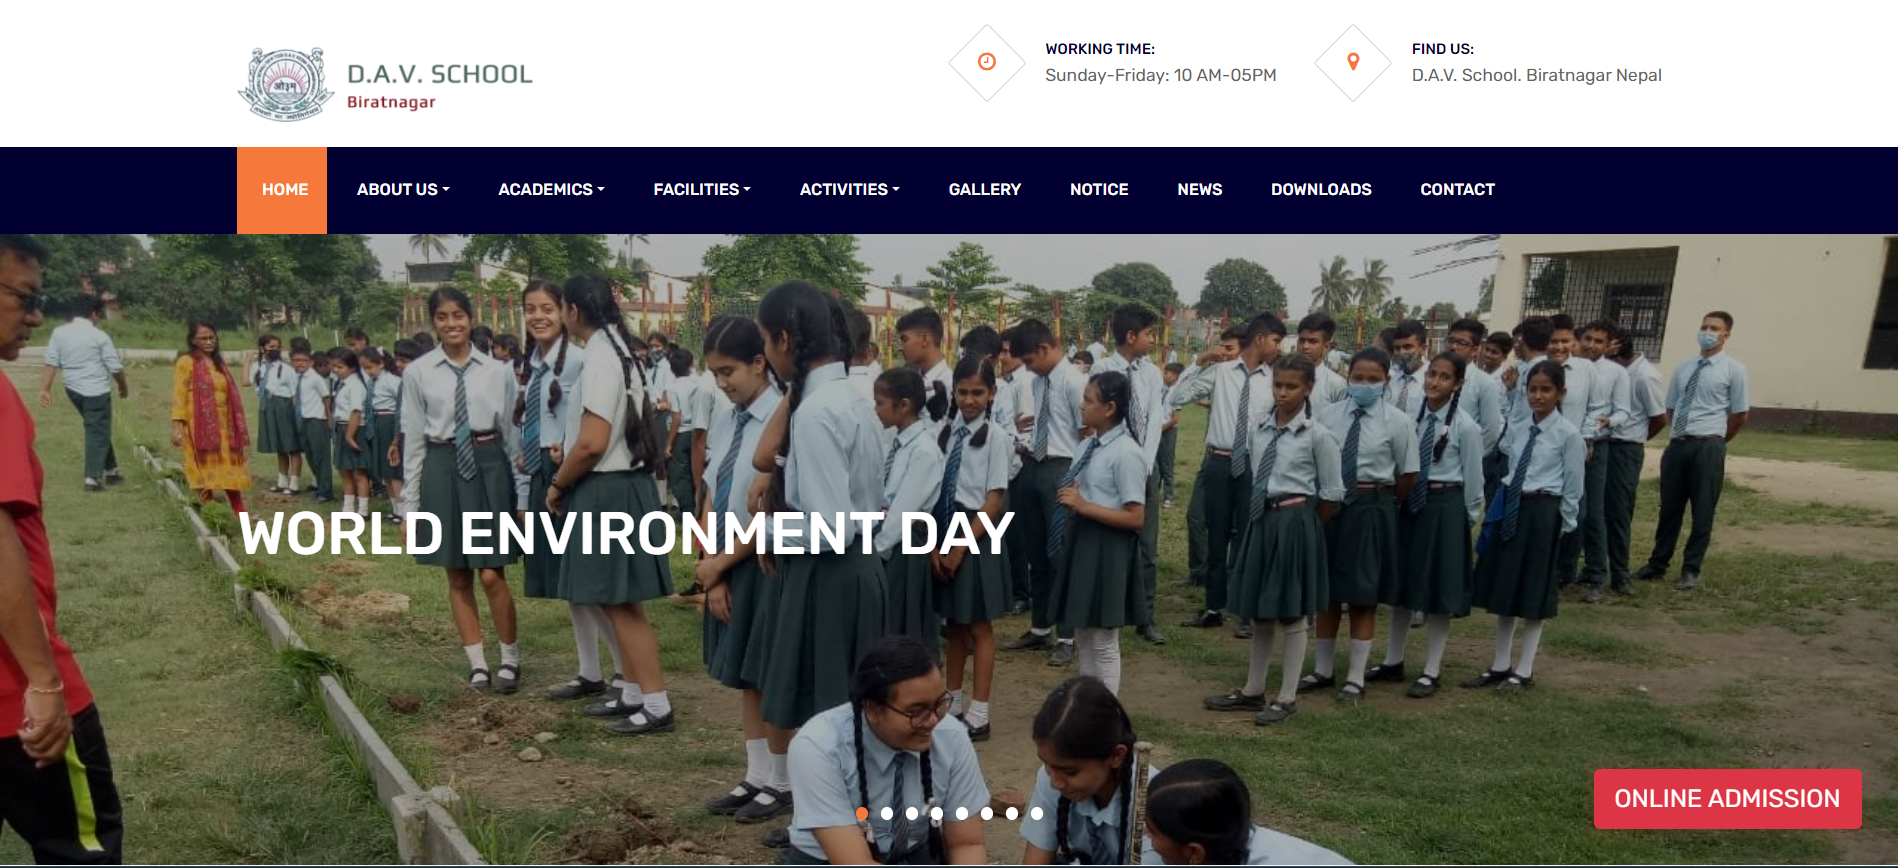The image size is (1898, 868).
Task: Click the D.A.V. School Biratnagar title text
Action: tap(439, 85)
